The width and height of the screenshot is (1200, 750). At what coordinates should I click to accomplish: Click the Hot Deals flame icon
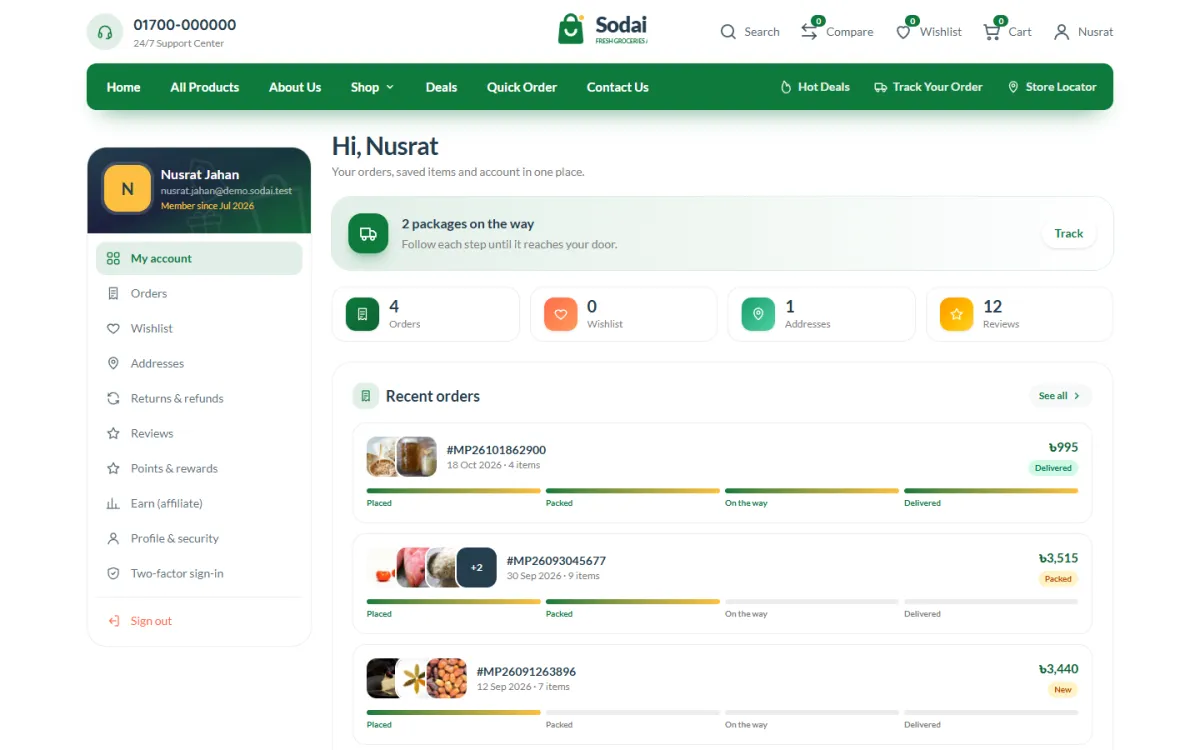coord(786,87)
